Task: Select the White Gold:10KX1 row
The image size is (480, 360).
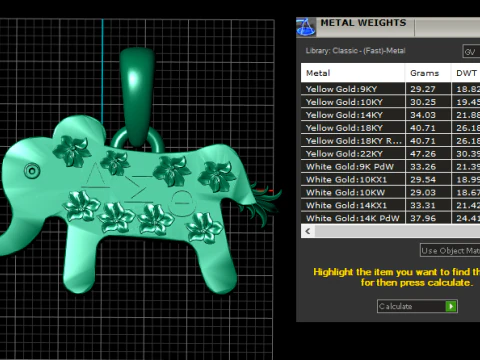Action: (390, 180)
